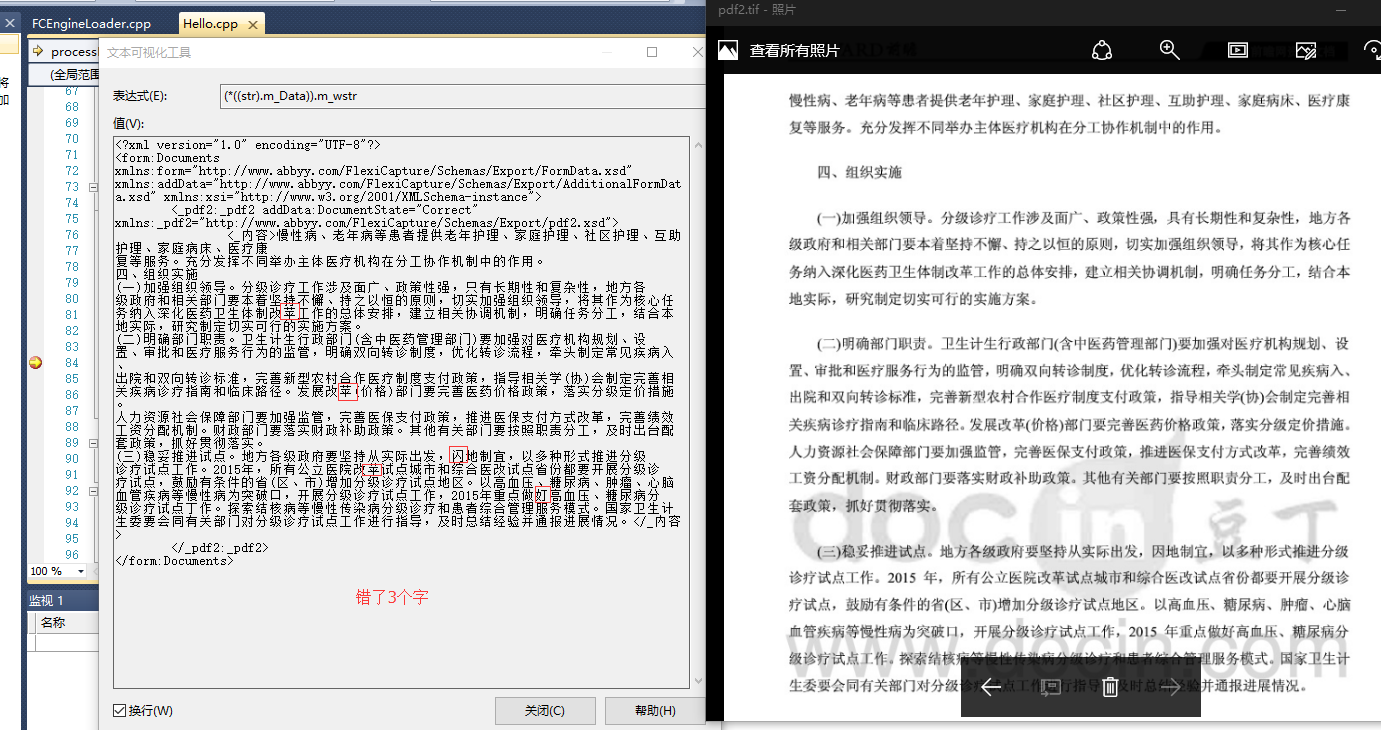Start a slideshow using the slideshow icon
Image resolution: width=1381 pixels, height=730 pixels.
pyautogui.click(x=1237, y=48)
